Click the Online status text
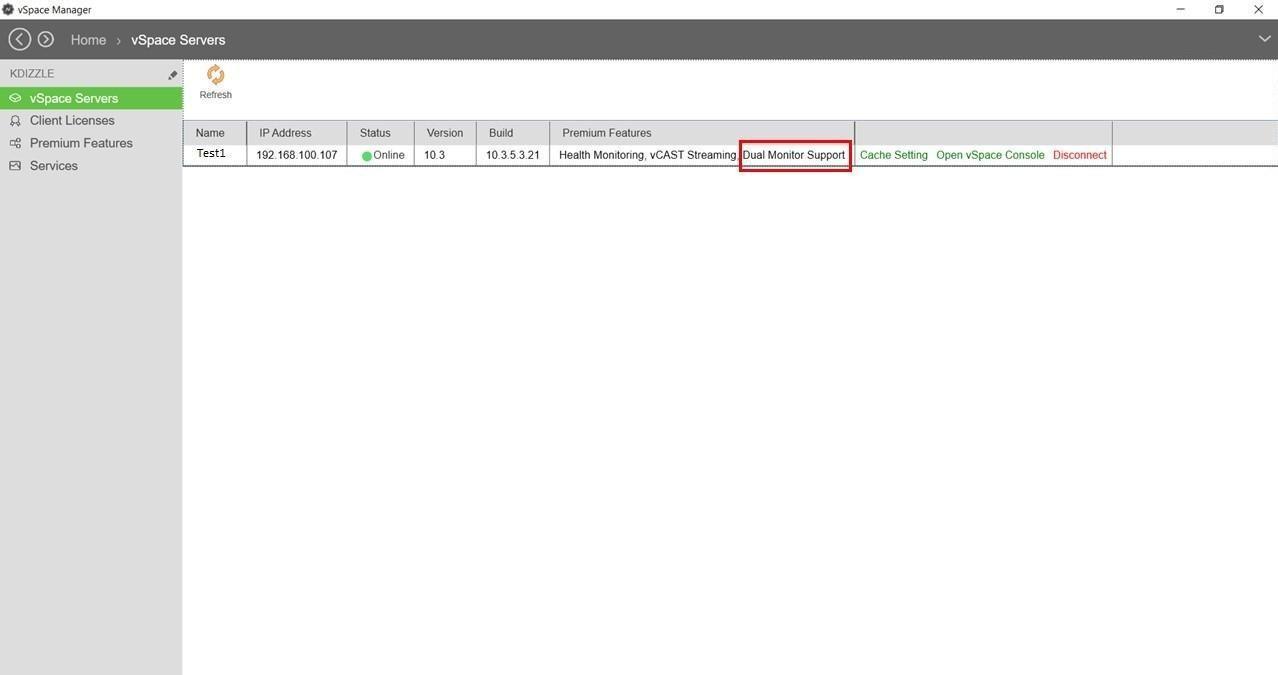1278x675 pixels. coord(389,155)
